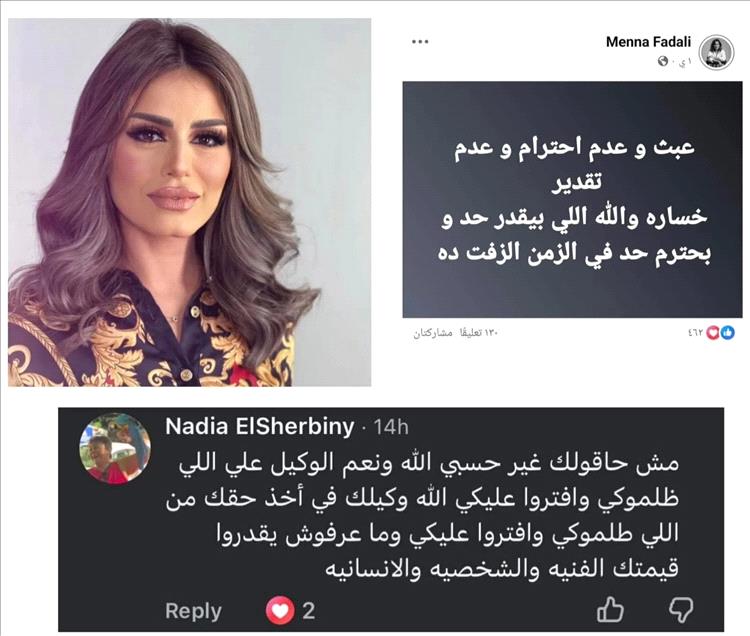Click the ٤٦٢ reactions count
Image resolution: width=750 pixels, height=636 pixels.
(695, 333)
